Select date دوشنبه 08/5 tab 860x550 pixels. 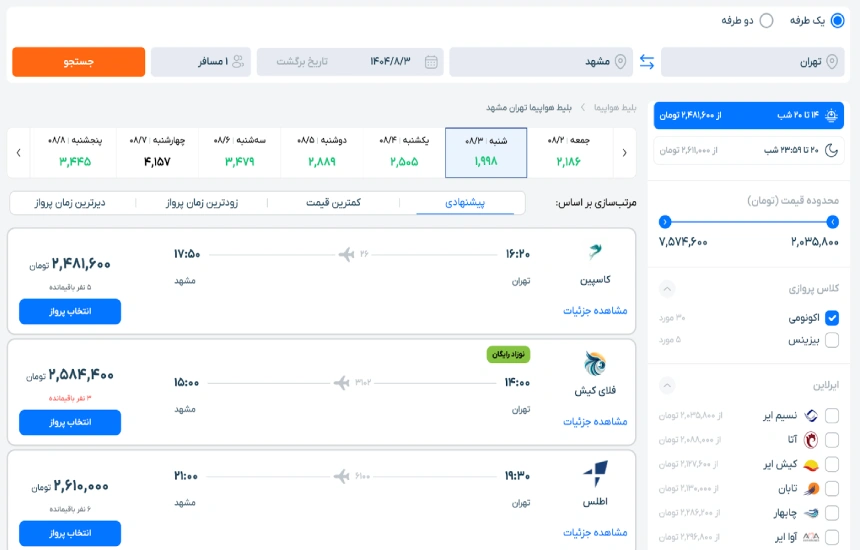point(322,152)
